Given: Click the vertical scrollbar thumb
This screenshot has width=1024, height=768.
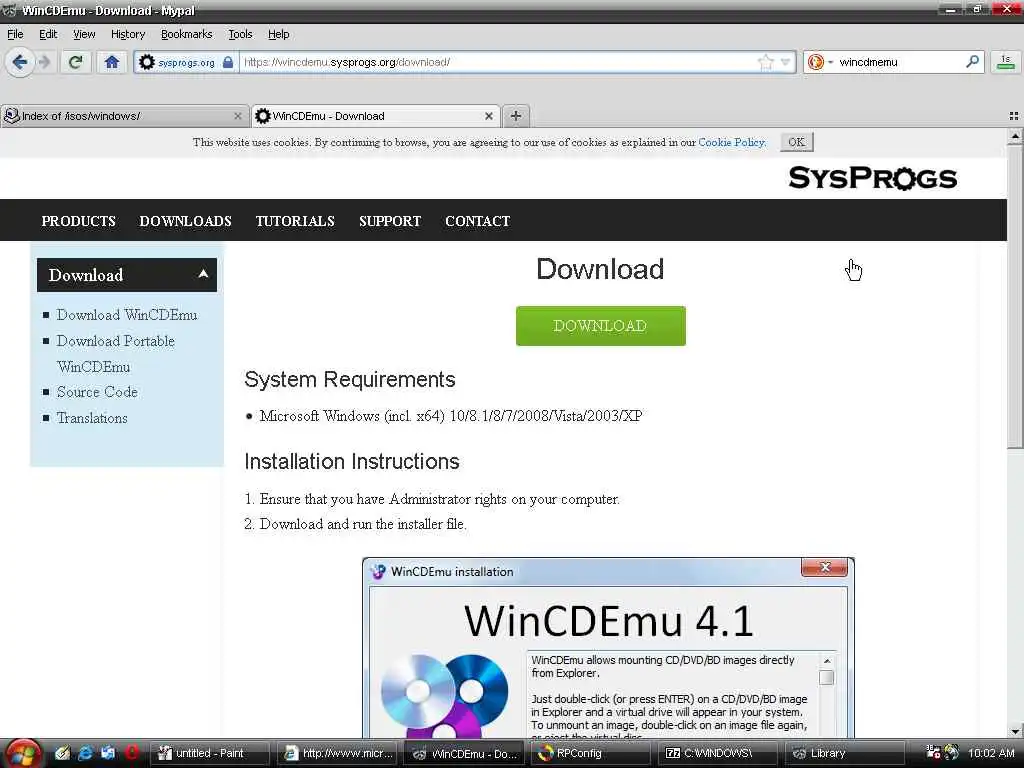Looking at the screenshot, I should point(1015,297).
